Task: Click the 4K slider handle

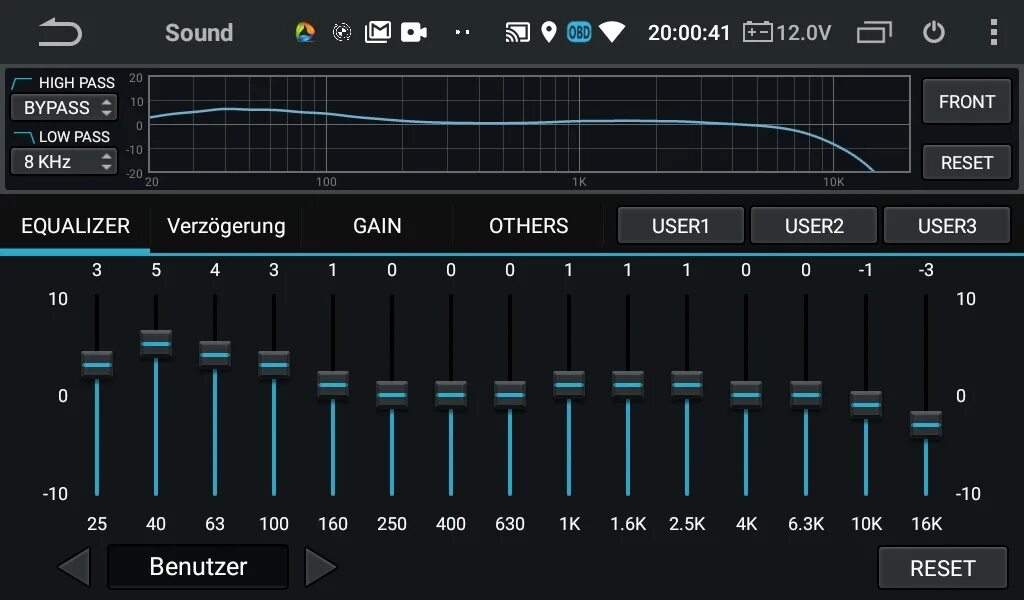Action: (746, 394)
